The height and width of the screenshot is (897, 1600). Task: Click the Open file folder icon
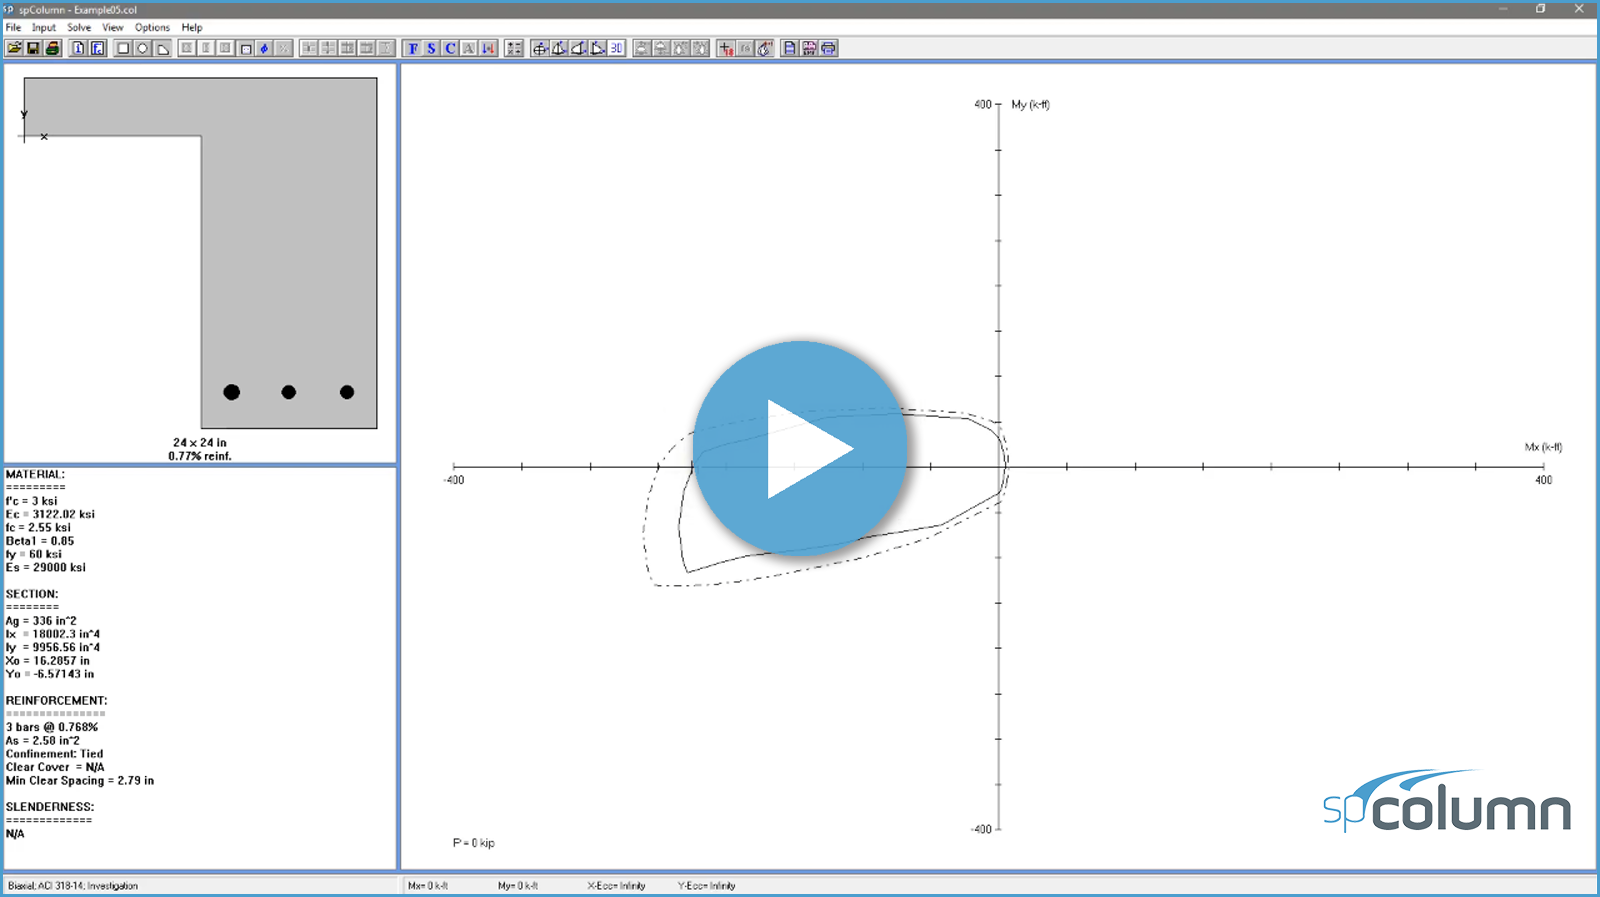click(x=14, y=48)
